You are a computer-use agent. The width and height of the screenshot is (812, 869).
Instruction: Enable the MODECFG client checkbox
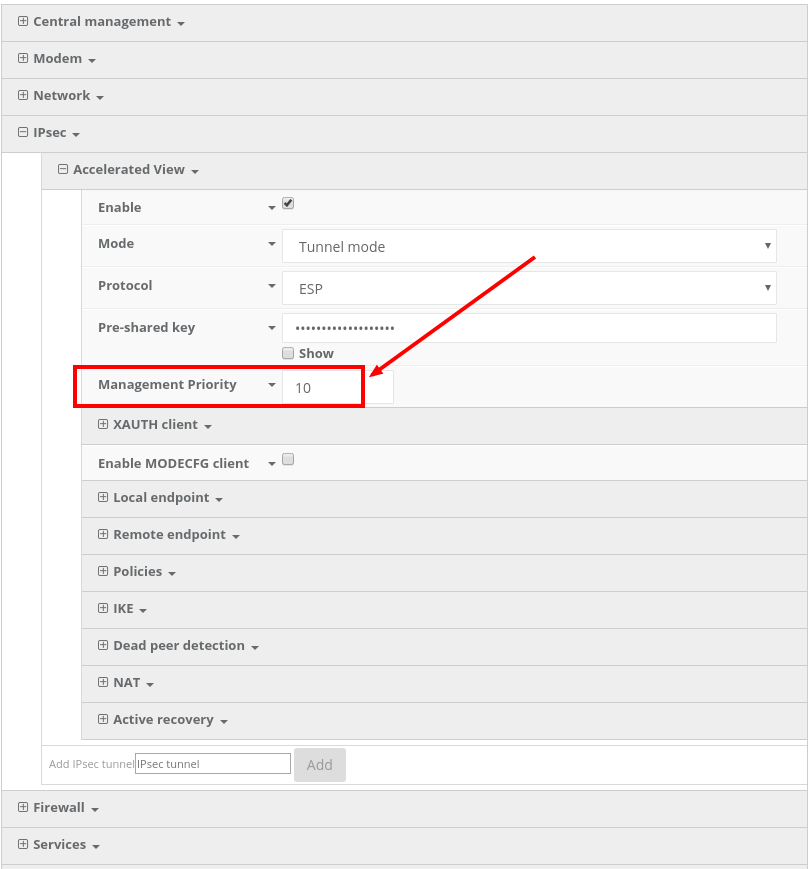pos(288,460)
